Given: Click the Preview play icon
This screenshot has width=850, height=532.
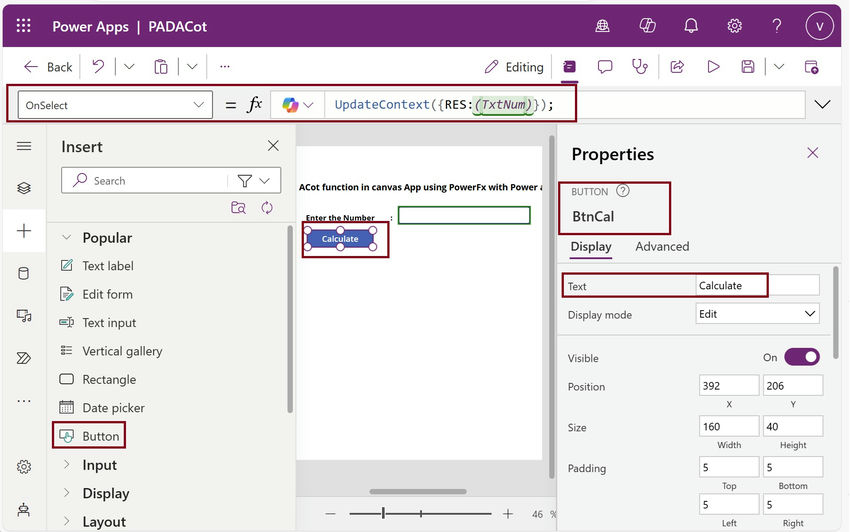Looking at the screenshot, I should pyautogui.click(x=713, y=67).
